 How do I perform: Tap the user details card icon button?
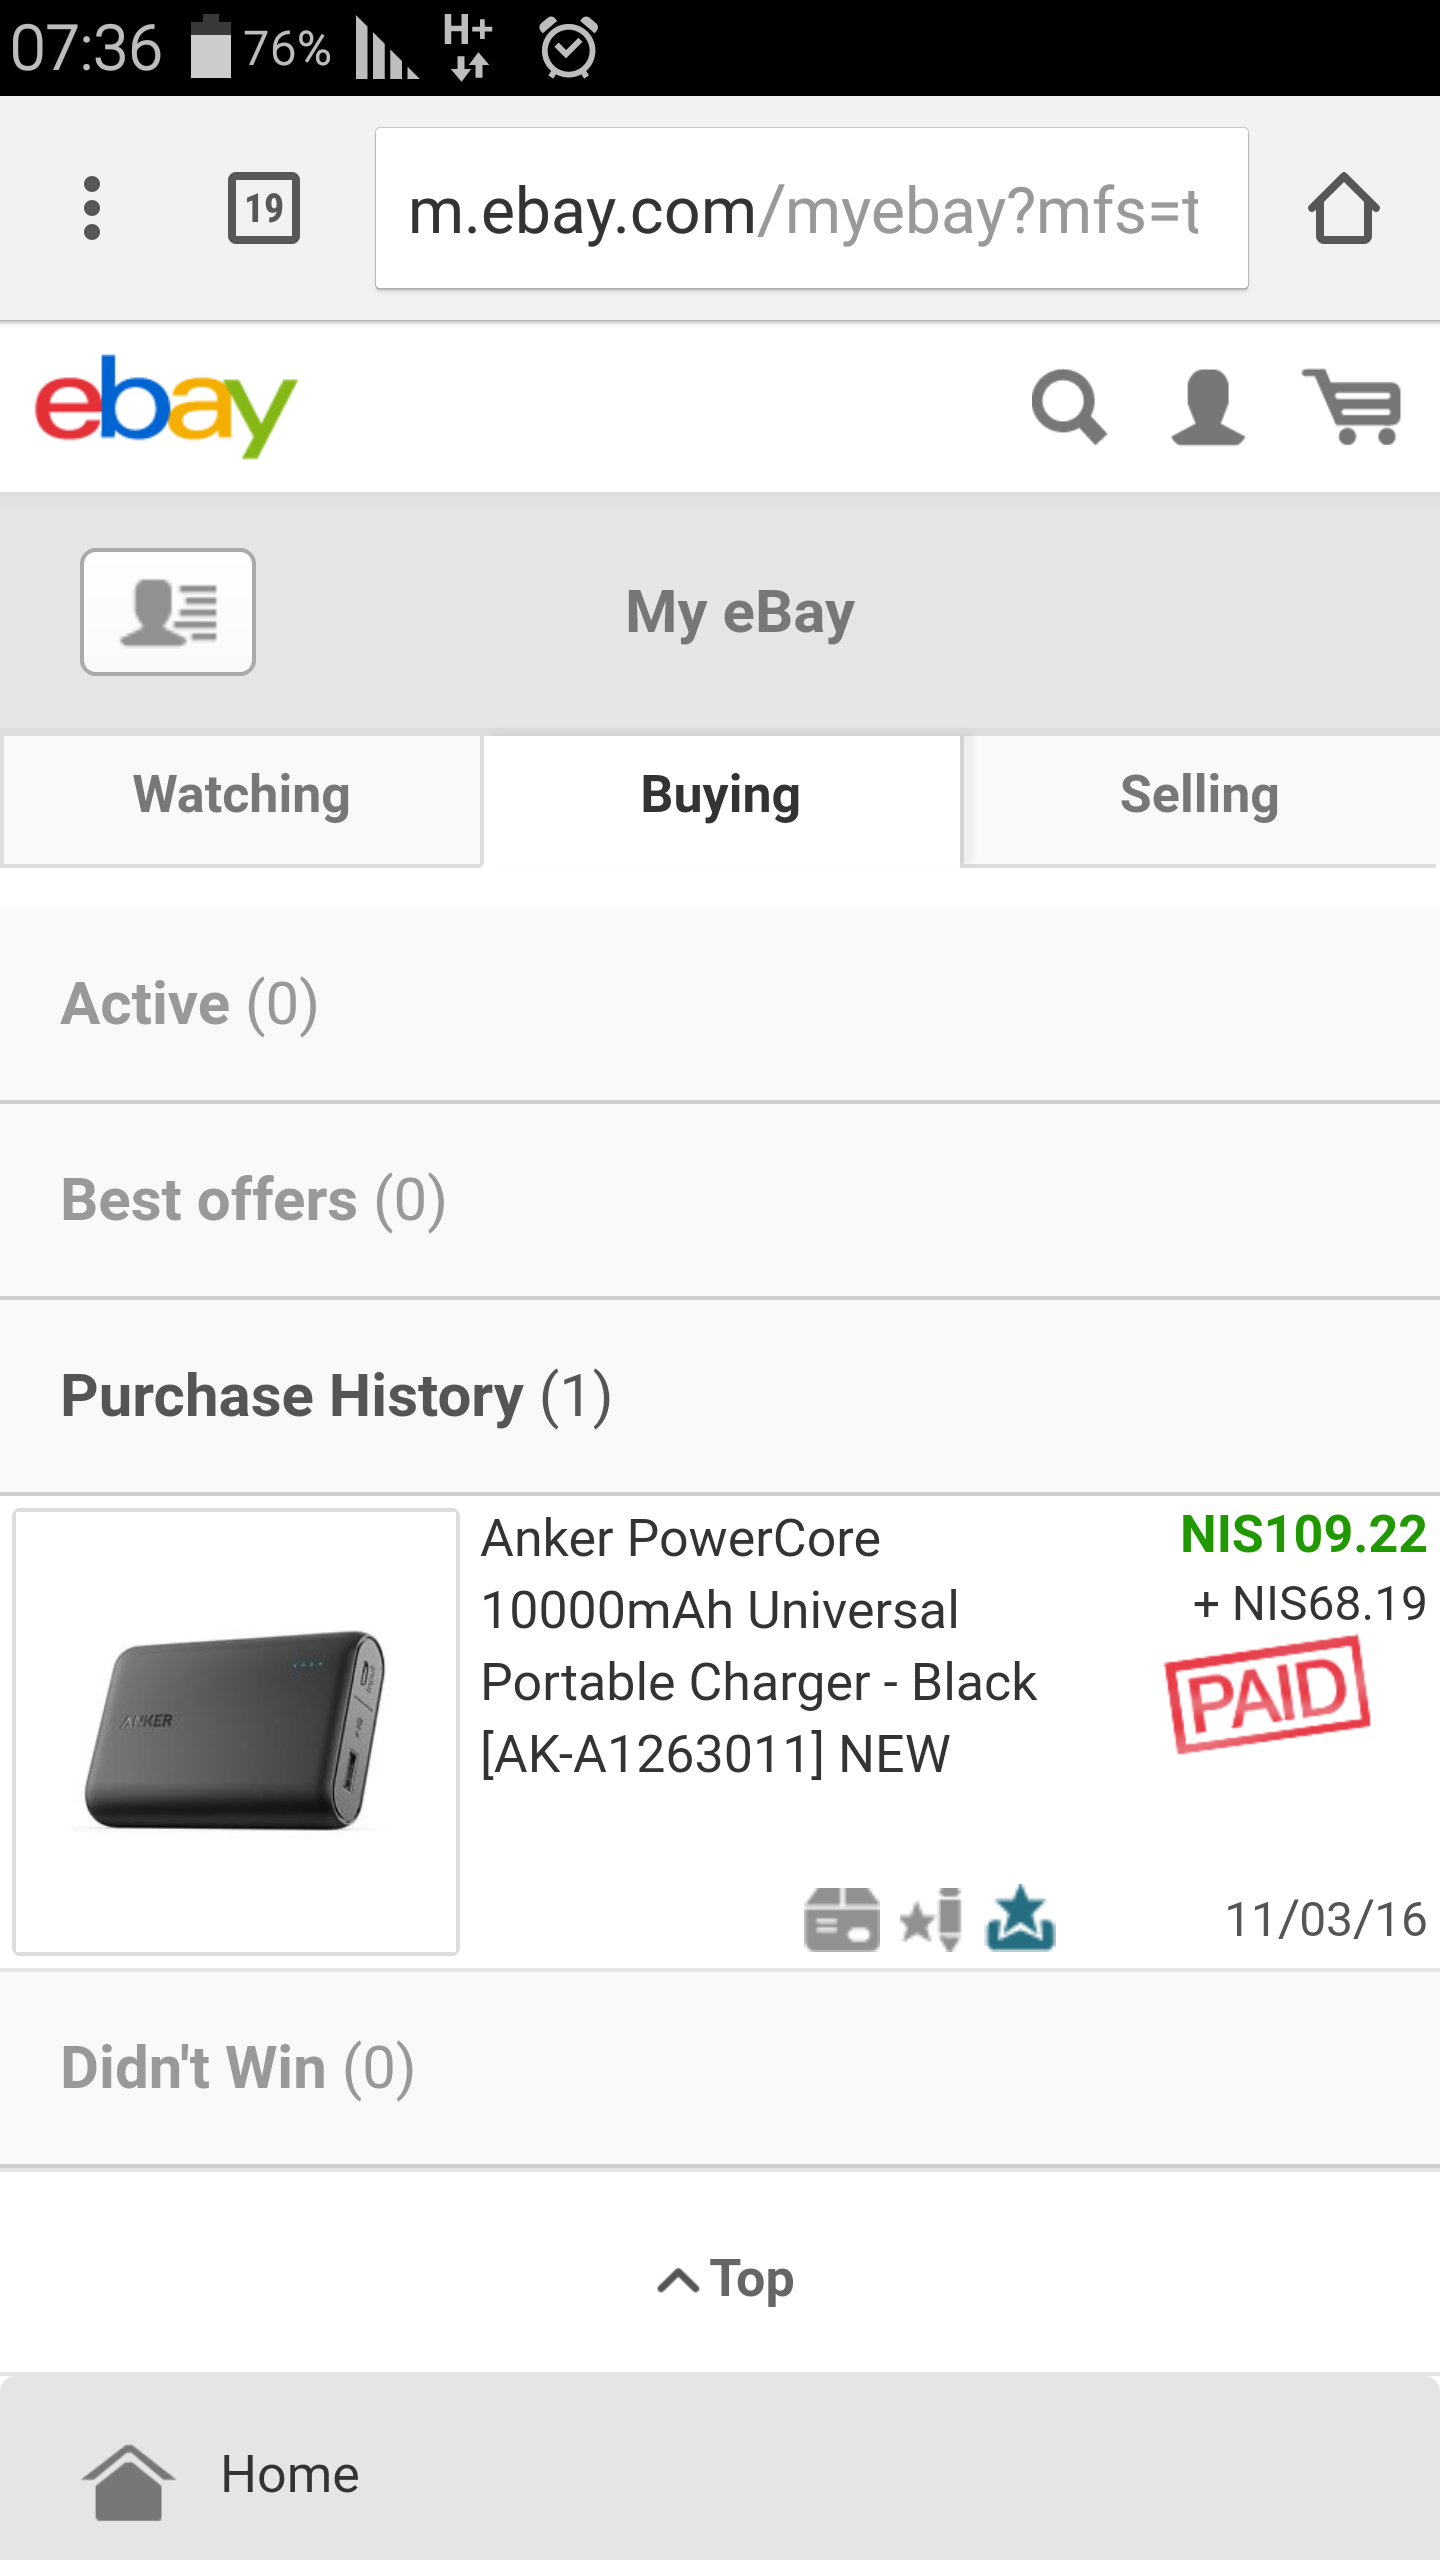click(168, 612)
